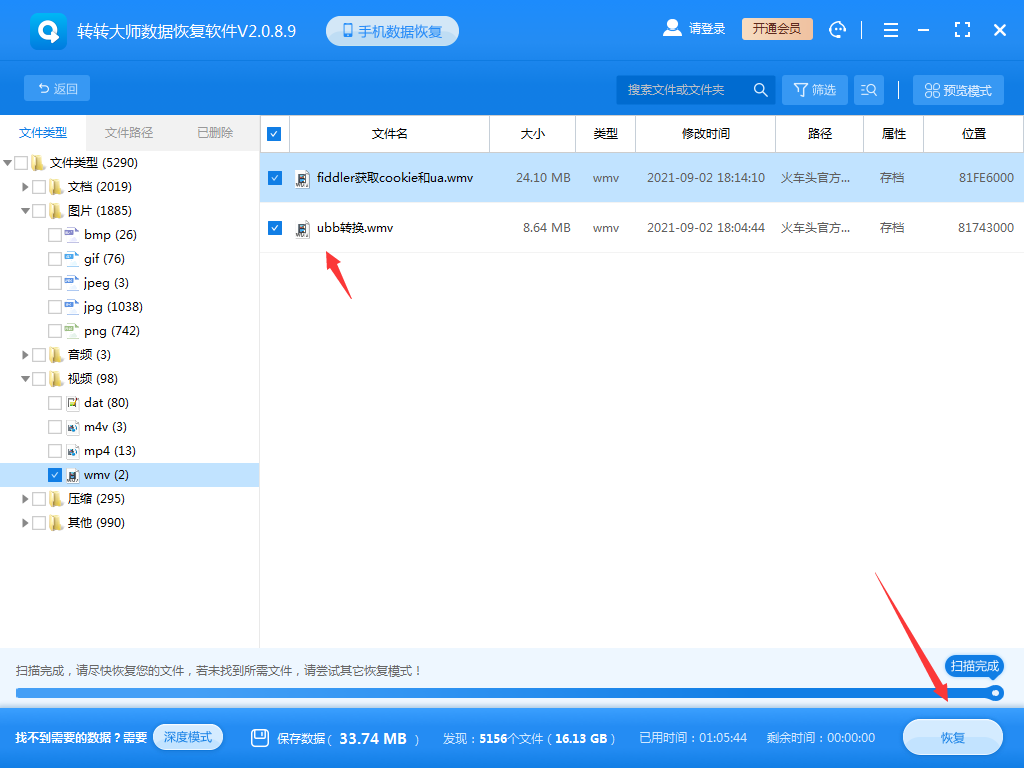This screenshot has width=1024, height=768.
Task: Check the jpg (1038) file type checkbox
Action: point(55,306)
